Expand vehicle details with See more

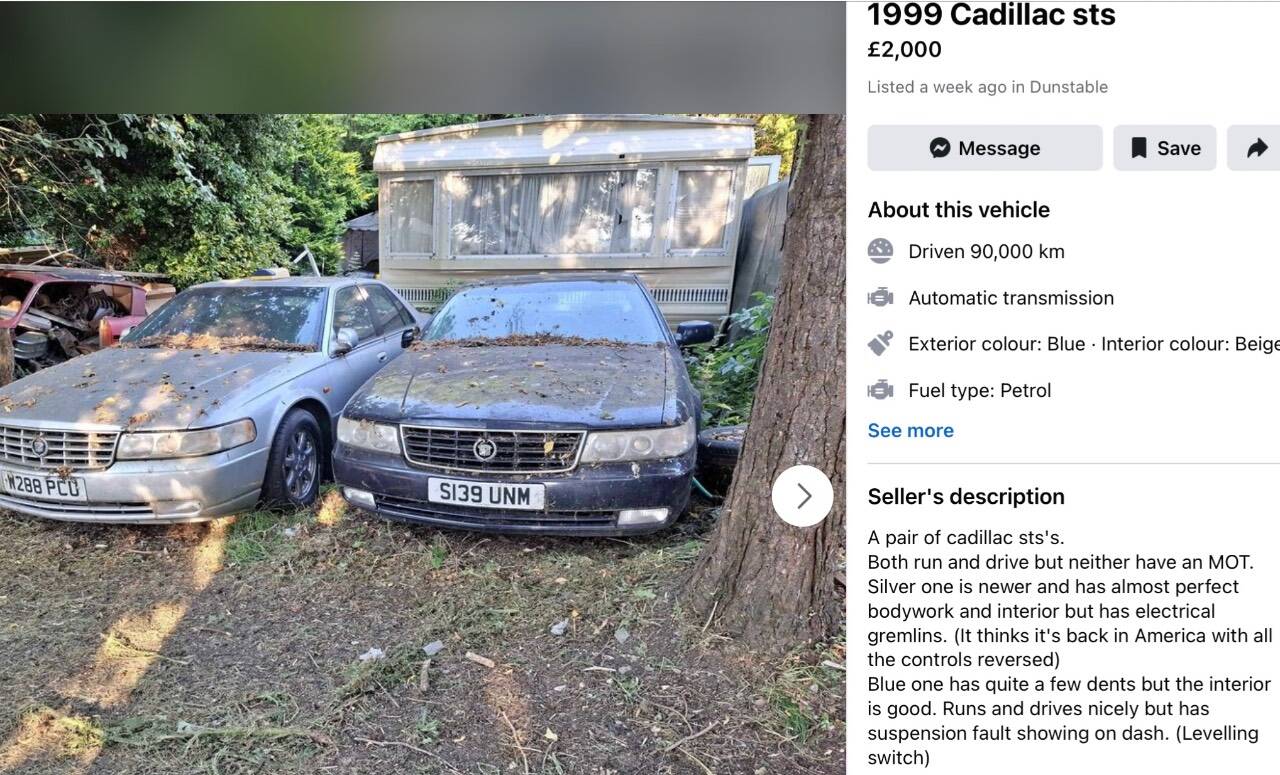(911, 431)
